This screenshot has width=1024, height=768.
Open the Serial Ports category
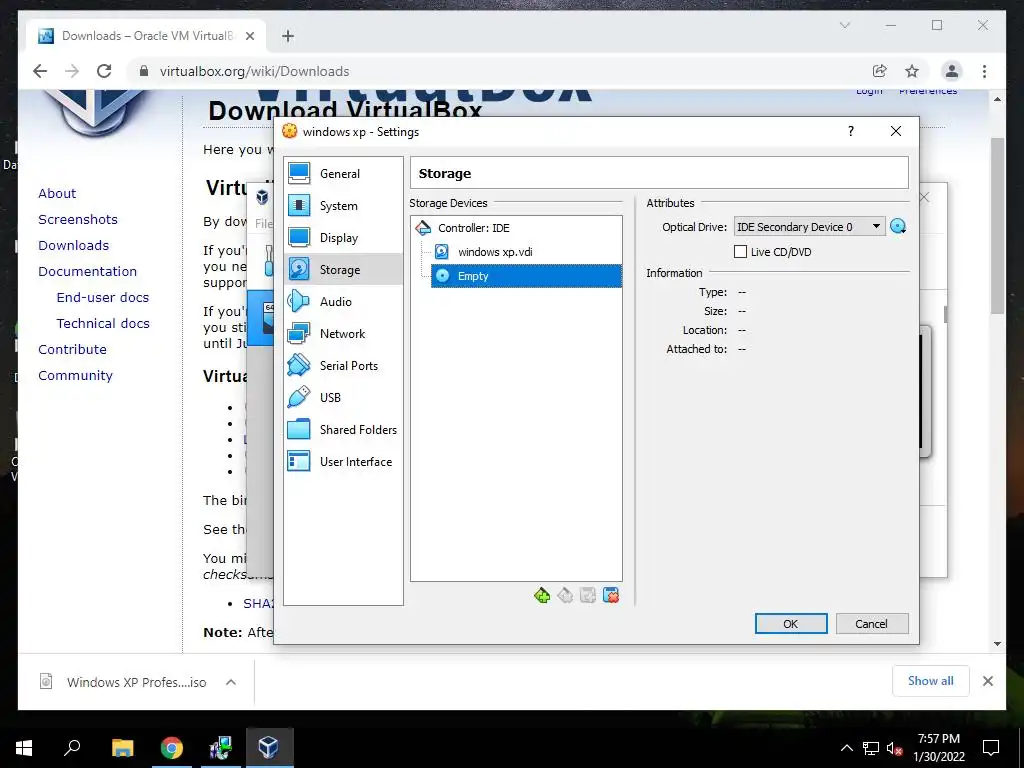344,366
